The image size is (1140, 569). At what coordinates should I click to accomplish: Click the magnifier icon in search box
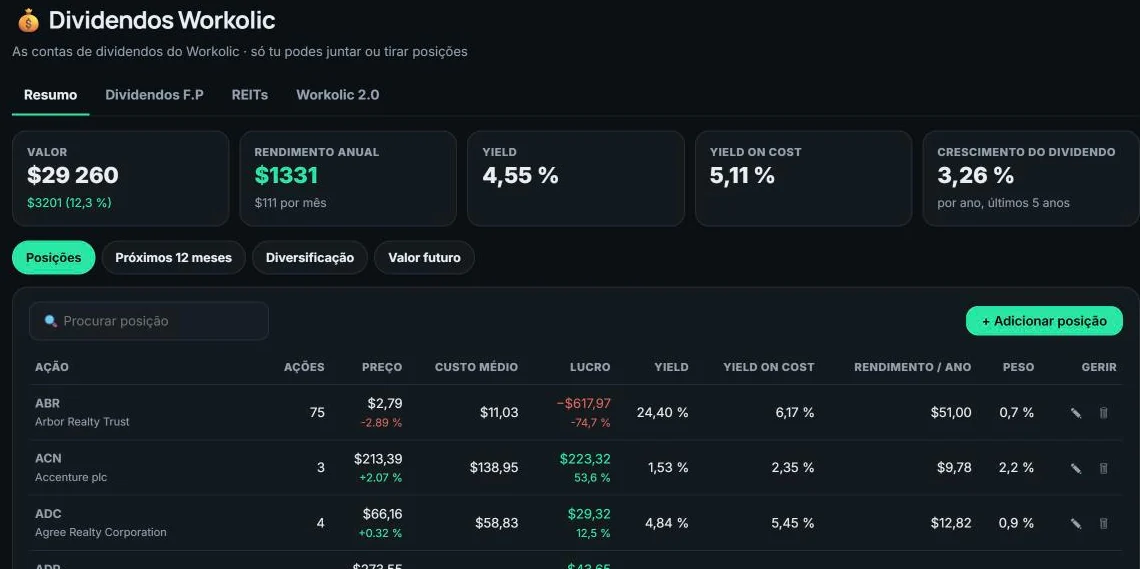50,320
